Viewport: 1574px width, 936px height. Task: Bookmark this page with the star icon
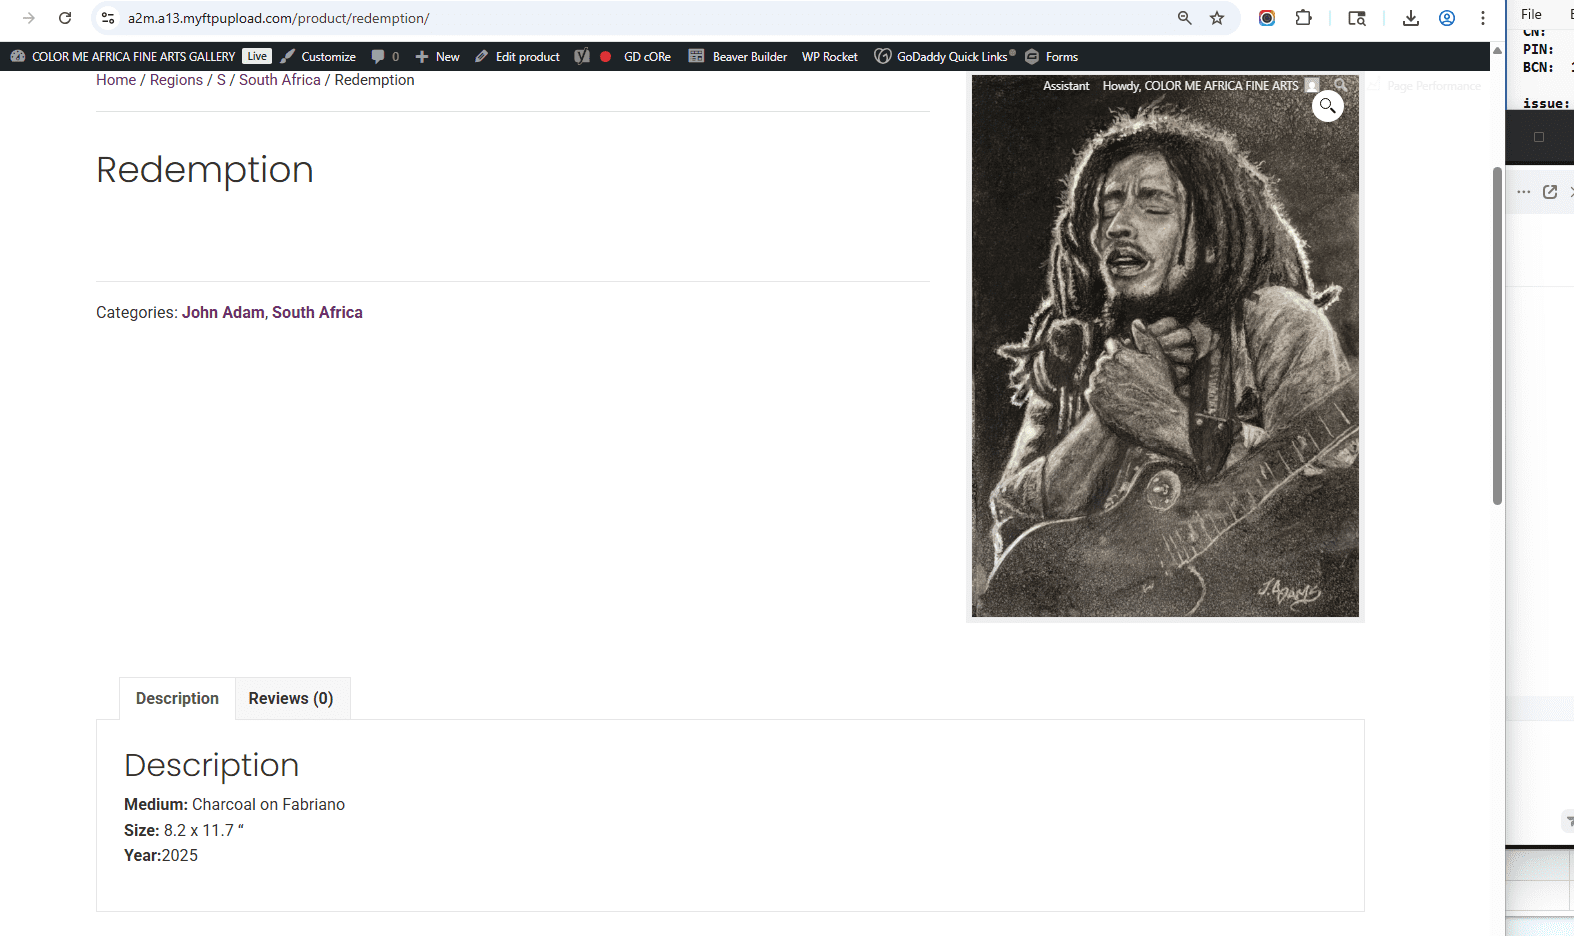[1217, 18]
